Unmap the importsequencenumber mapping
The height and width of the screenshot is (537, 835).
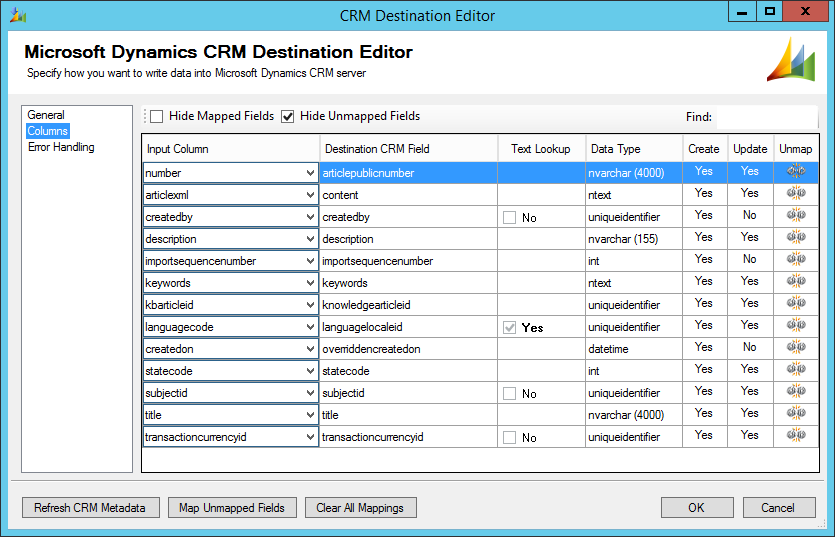click(x=796, y=259)
